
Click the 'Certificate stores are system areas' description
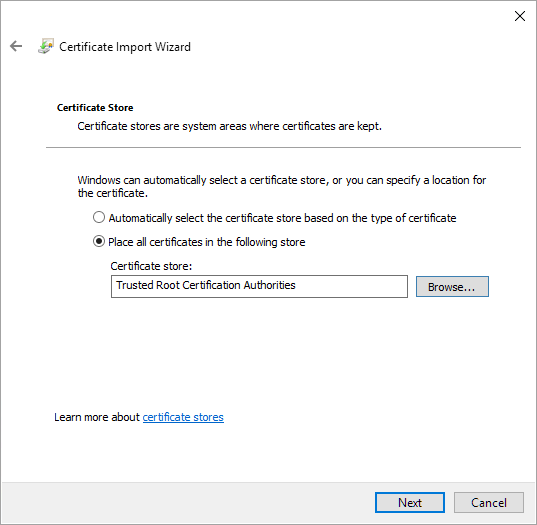tap(229, 126)
